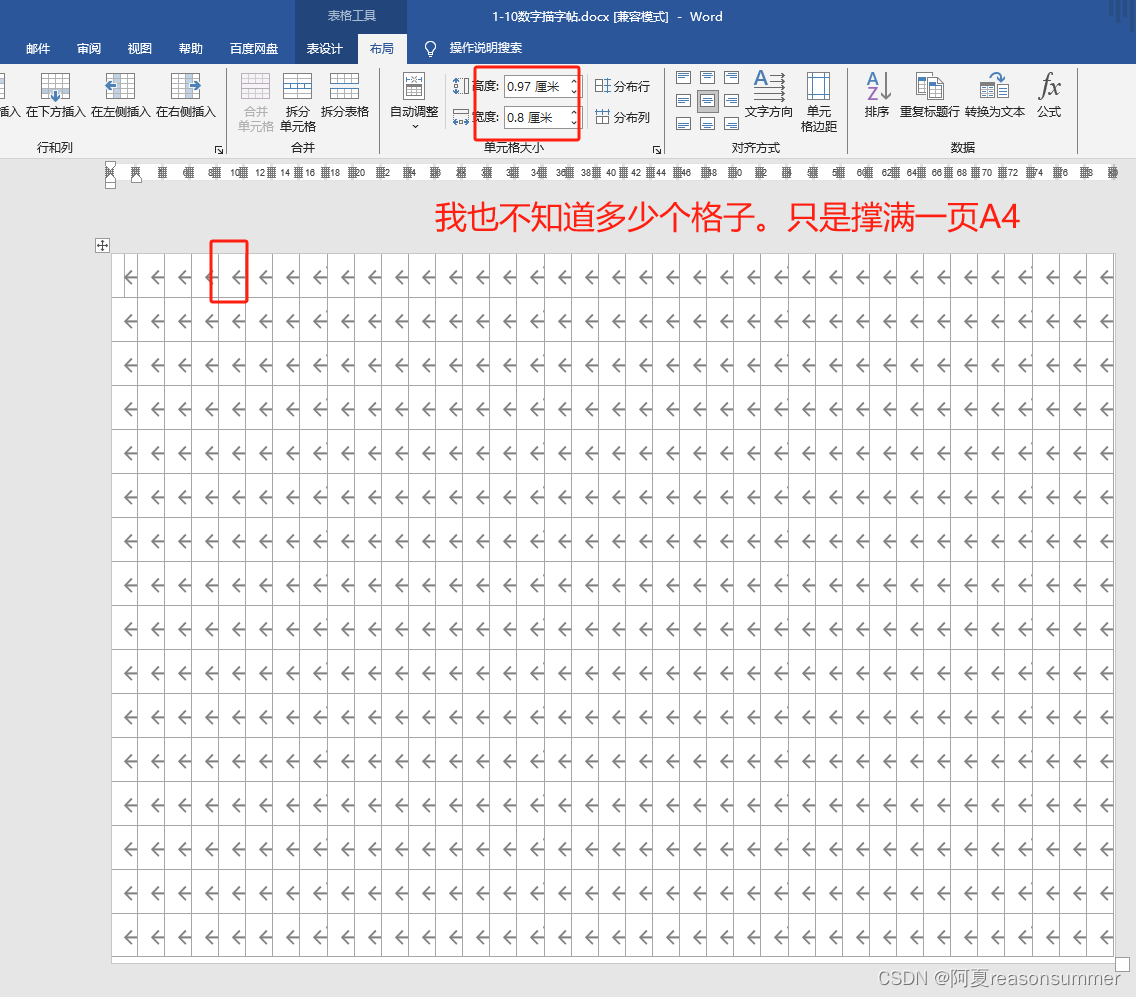Open Table Design (表设计) tab

click(x=324, y=49)
